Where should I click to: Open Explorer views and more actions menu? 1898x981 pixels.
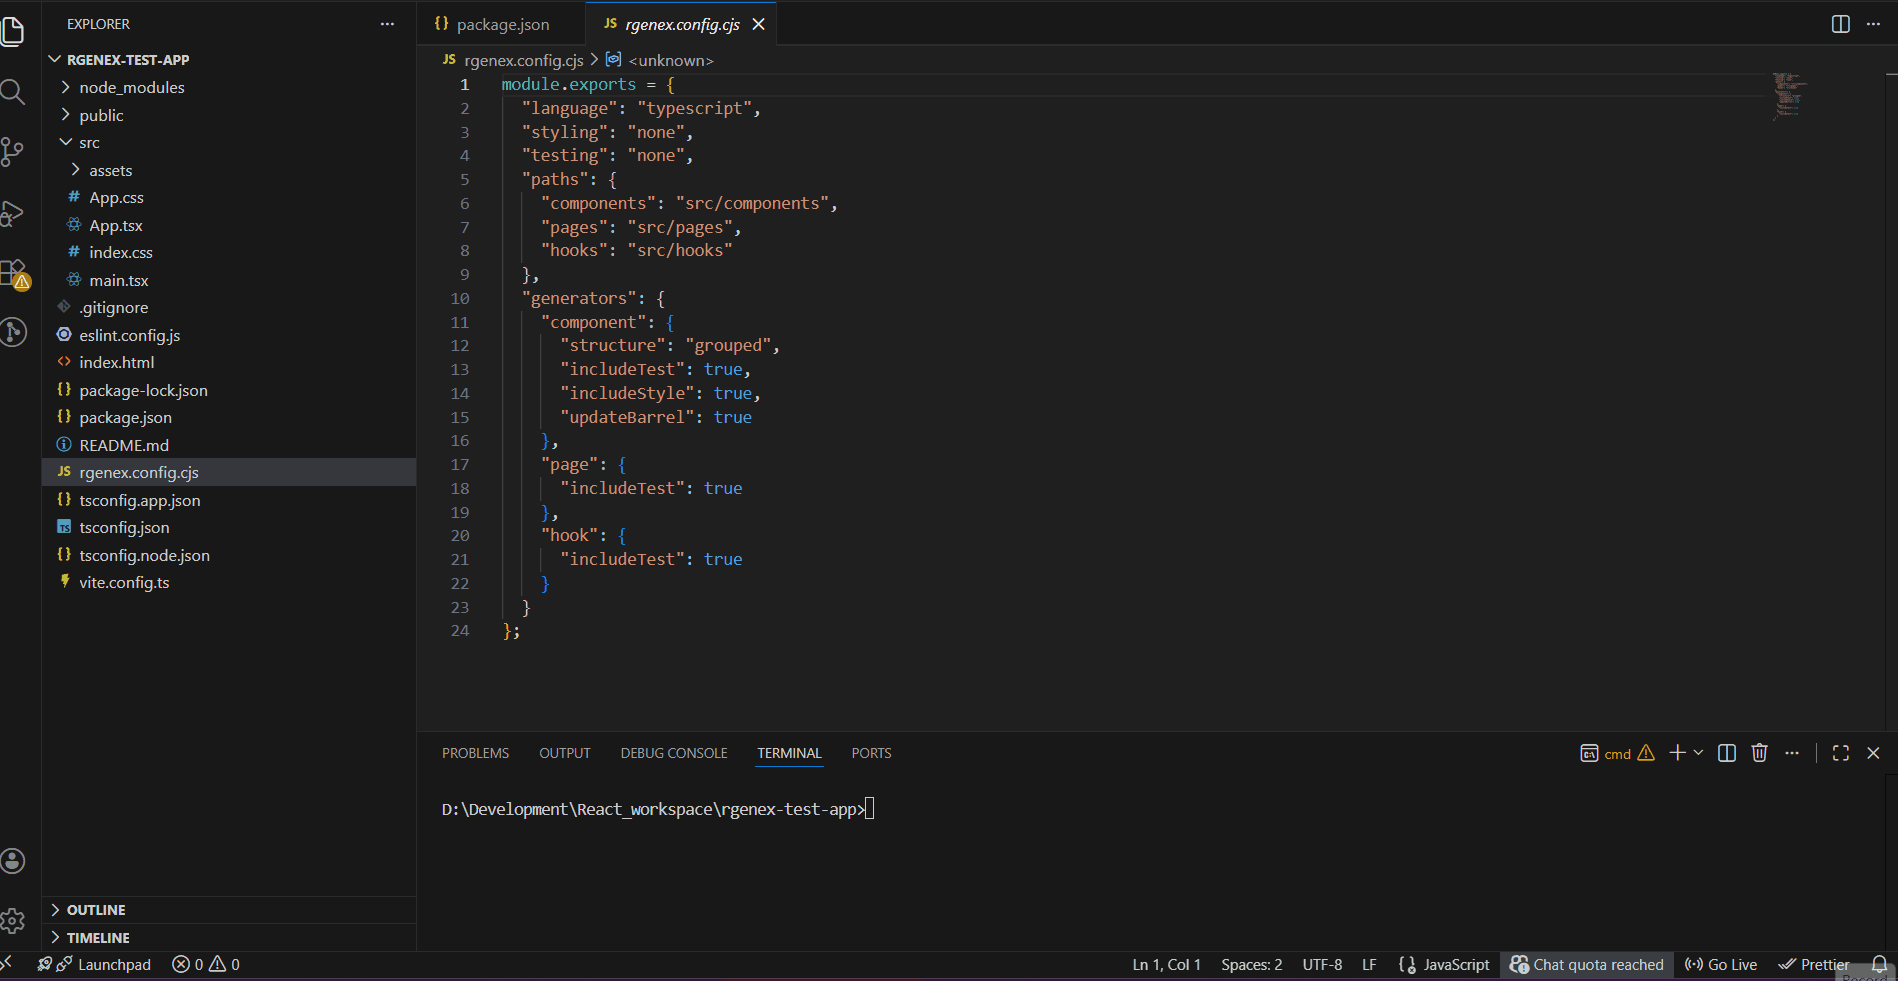pos(387,24)
